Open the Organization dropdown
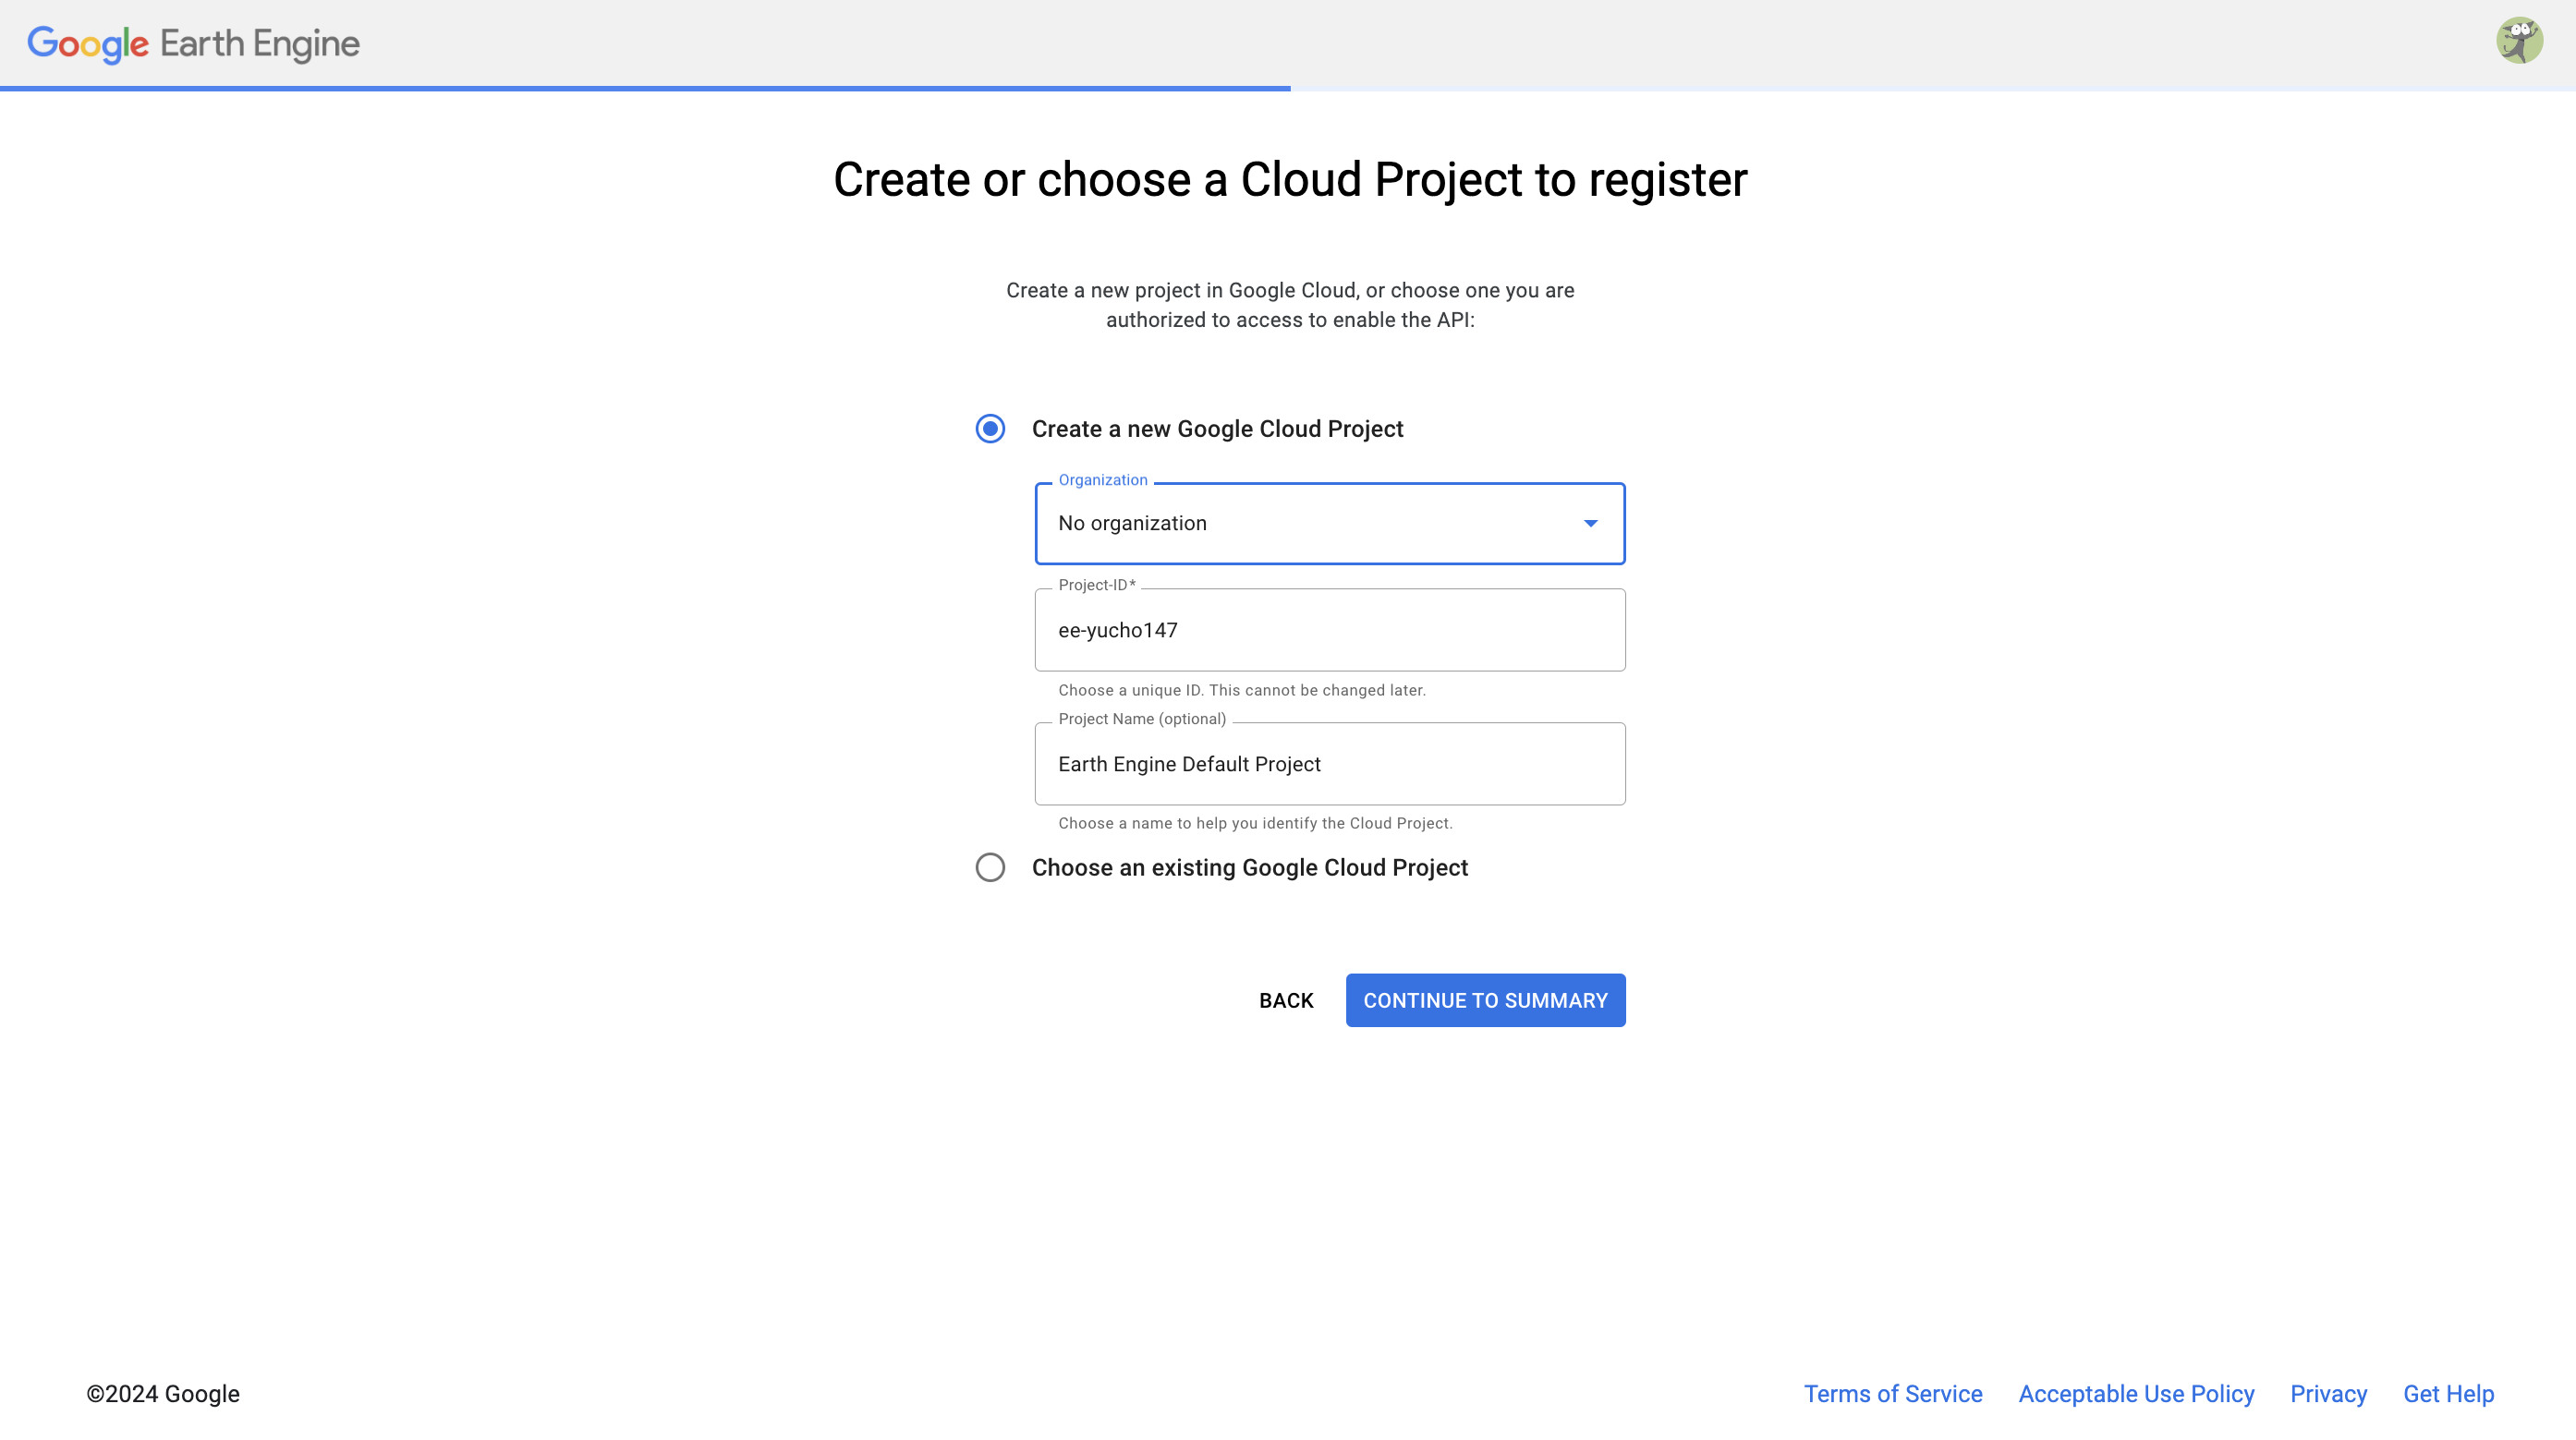The image size is (2576, 1440). point(1330,524)
